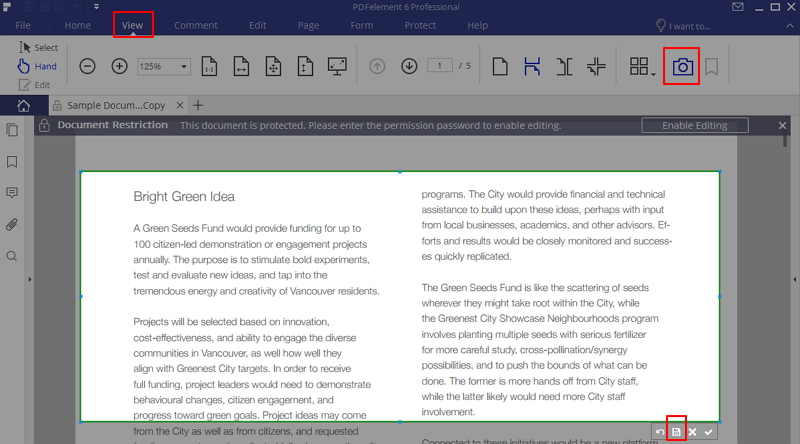Open the search side panel
Viewport: 800px width, 444px height.
pos(12,256)
